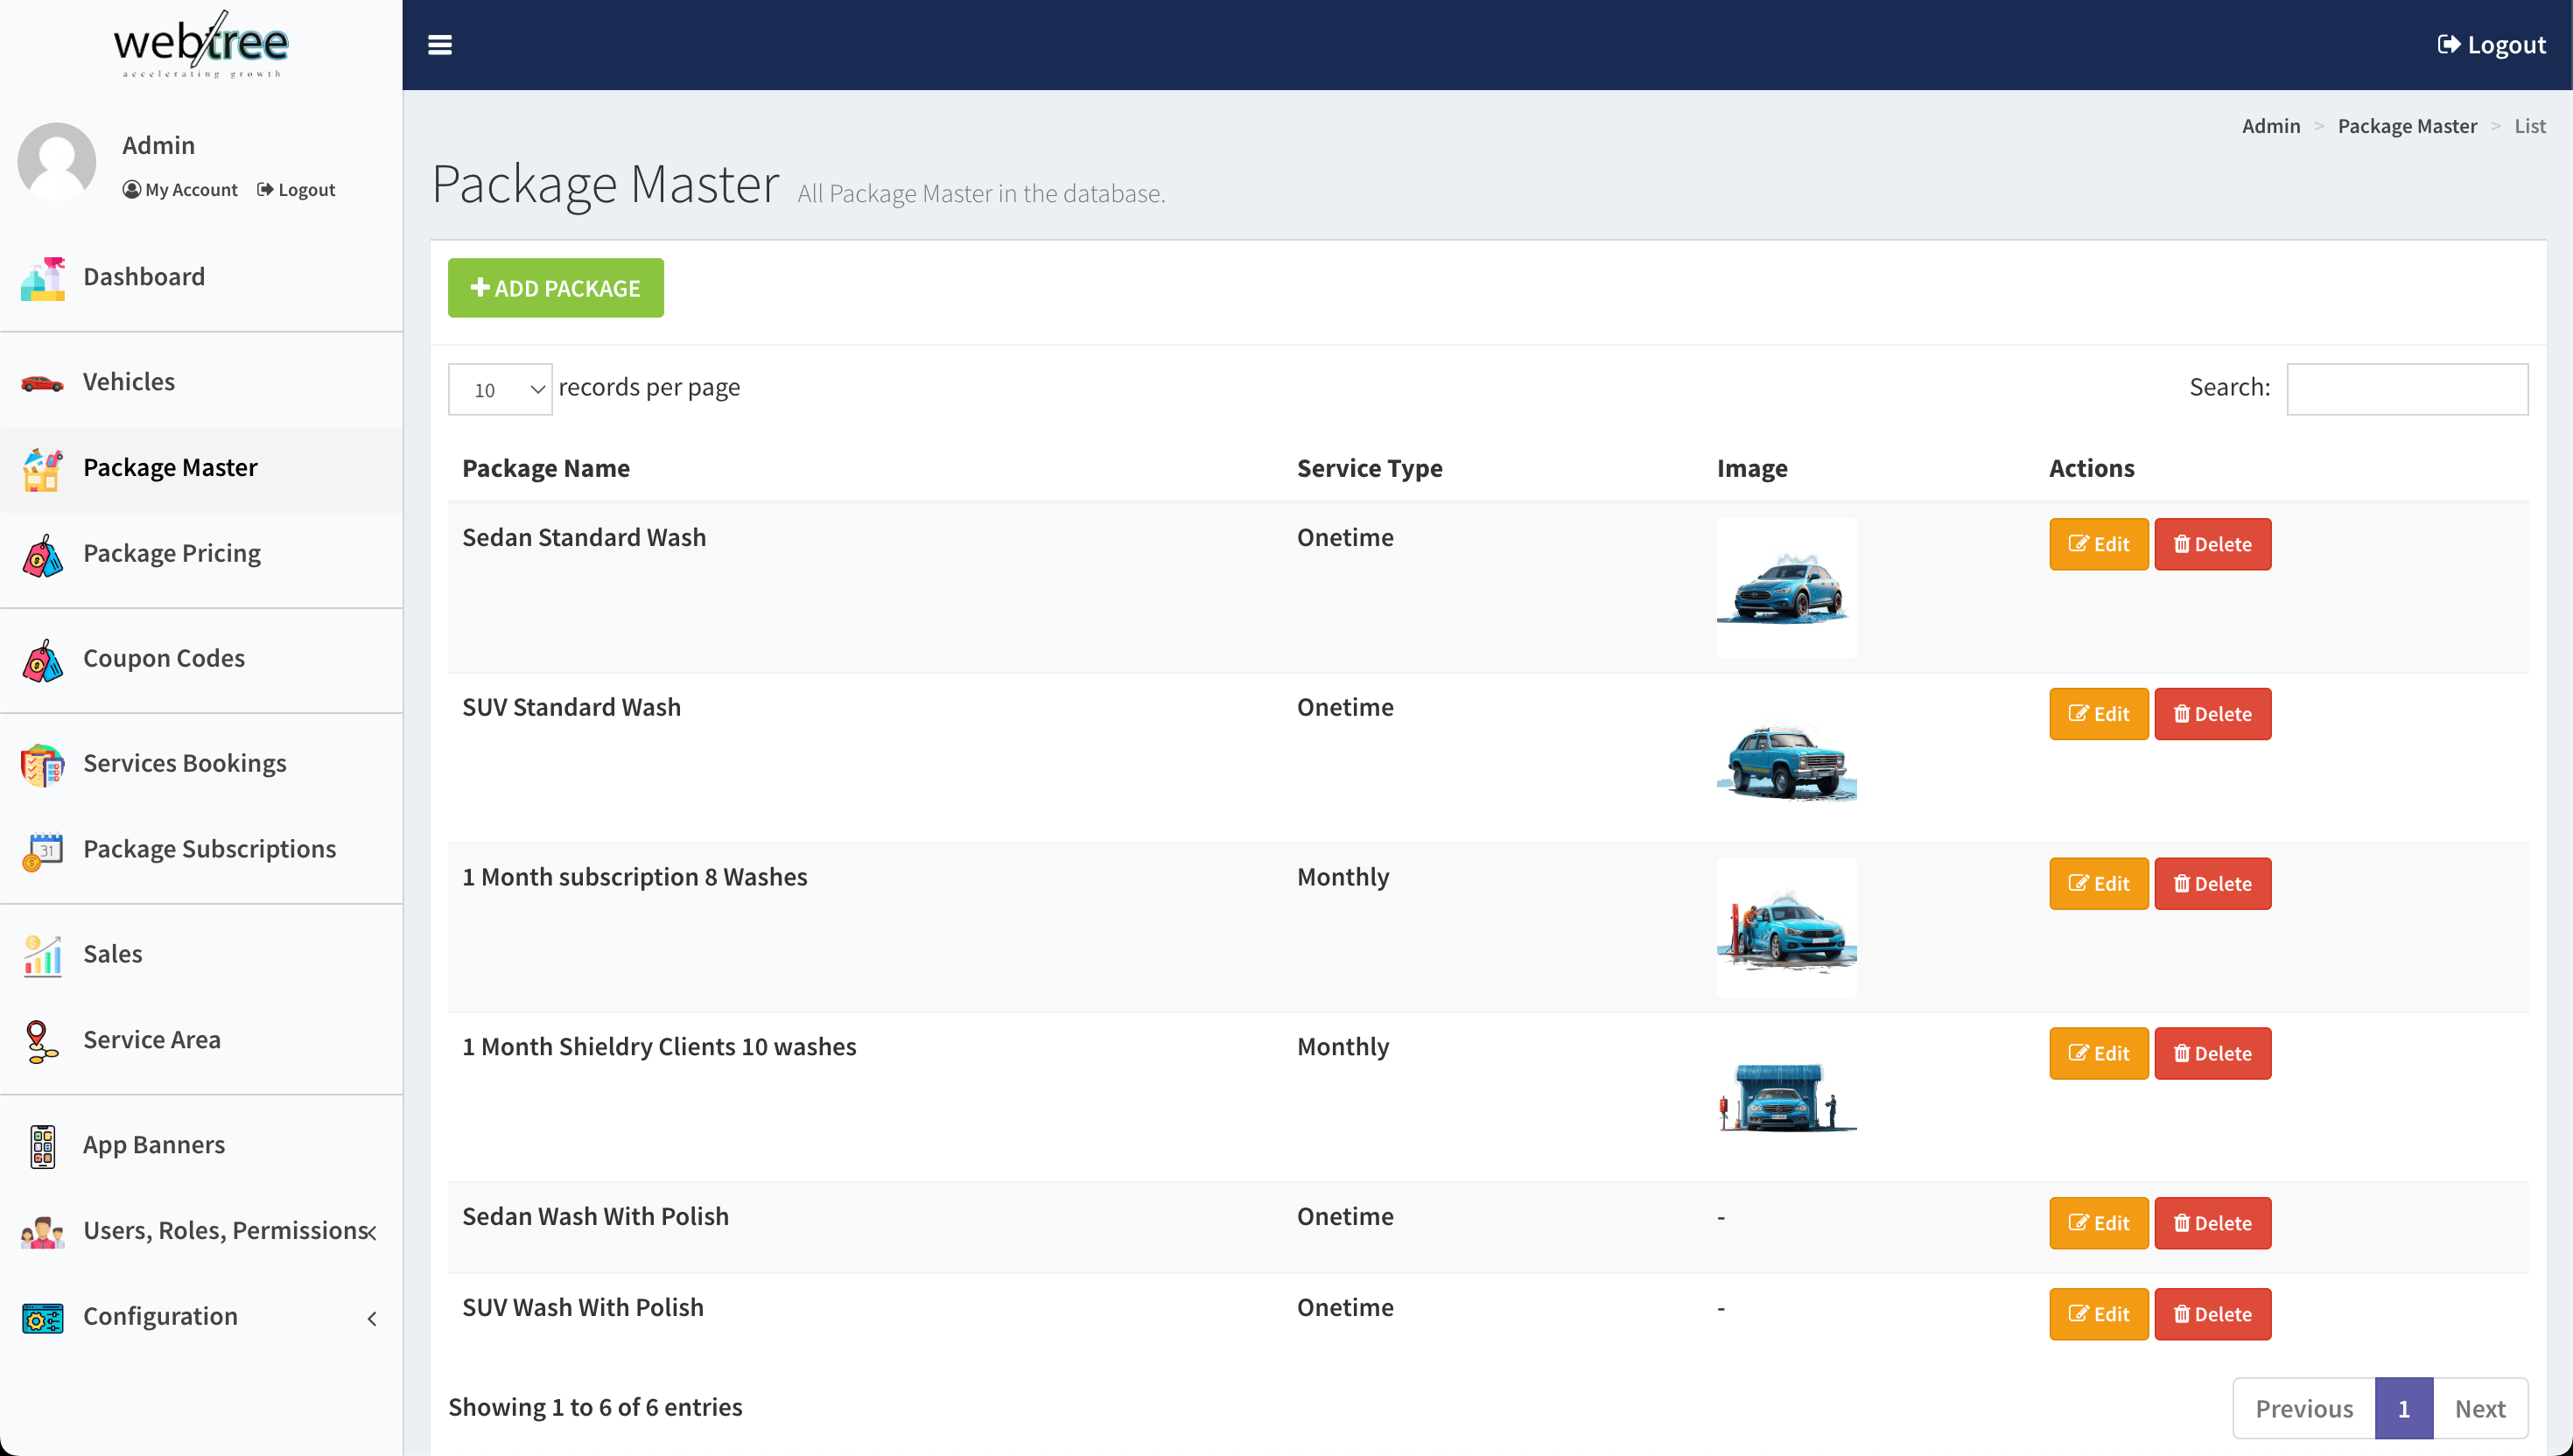Click thumbnail image for 1 Month subscription

tap(1784, 926)
